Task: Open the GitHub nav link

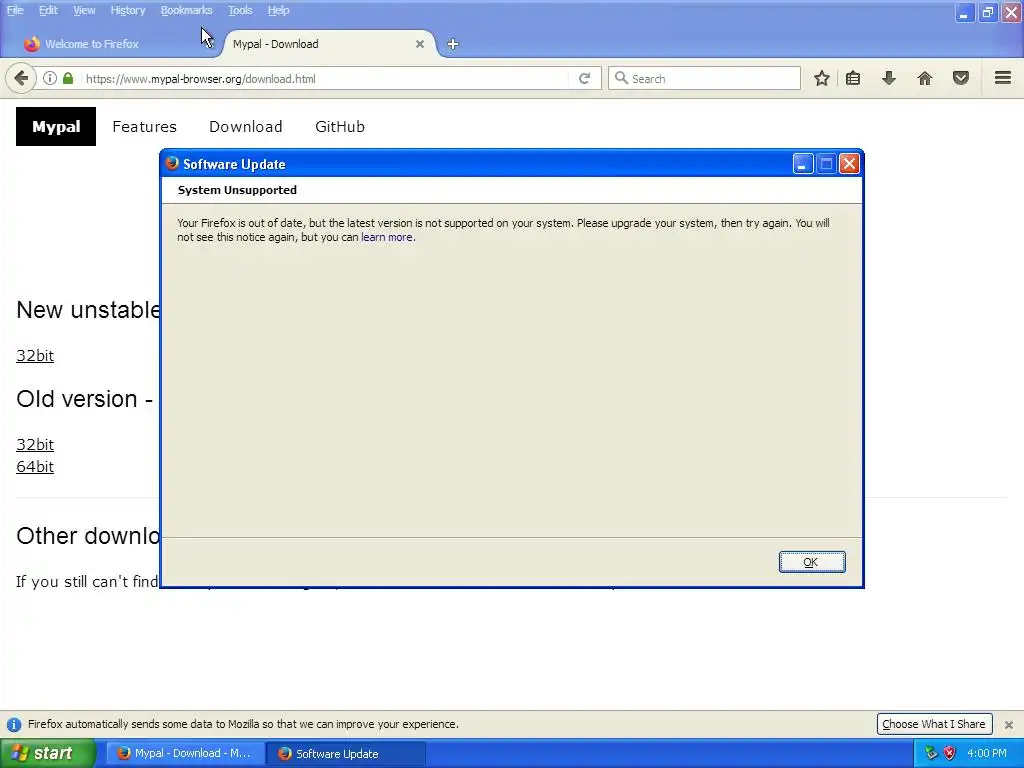Action: pyautogui.click(x=340, y=126)
